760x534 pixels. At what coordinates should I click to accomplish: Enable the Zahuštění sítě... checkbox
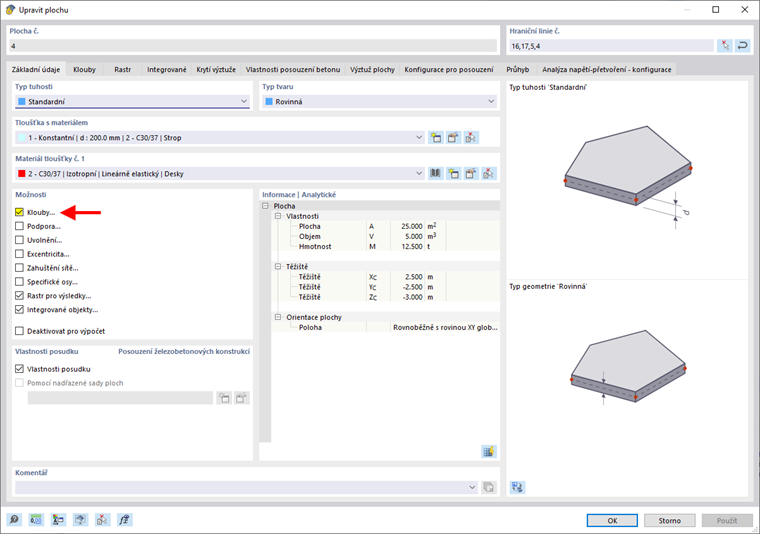[19, 267]
